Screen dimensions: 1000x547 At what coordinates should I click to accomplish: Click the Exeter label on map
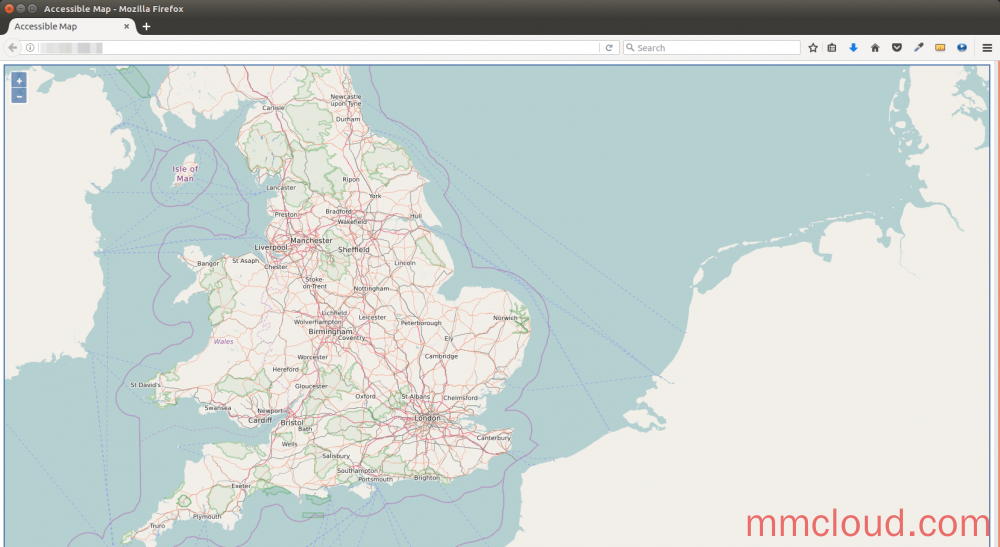241,486
